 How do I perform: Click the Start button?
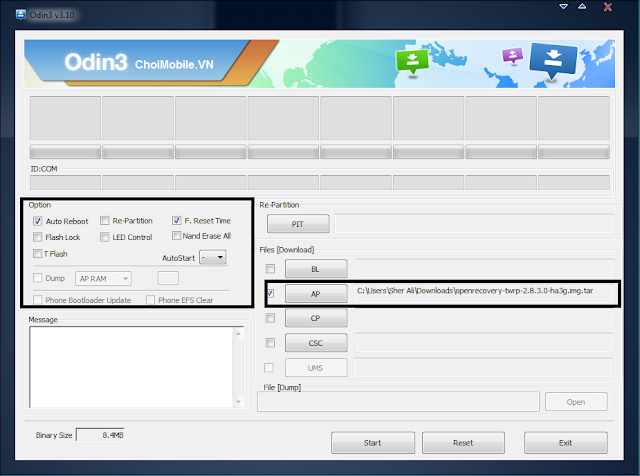pyautogui.click(x=373, y=443)
